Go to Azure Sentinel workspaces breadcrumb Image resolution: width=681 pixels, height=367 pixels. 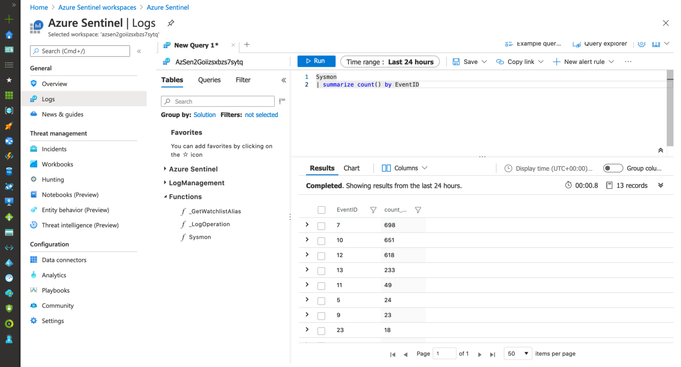(97, 7)
